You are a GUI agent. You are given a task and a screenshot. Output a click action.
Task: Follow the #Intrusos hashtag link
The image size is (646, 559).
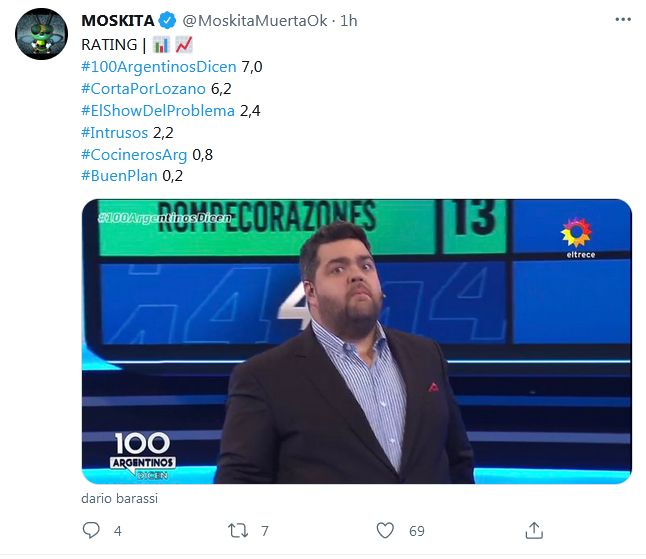tap(115, 133)
